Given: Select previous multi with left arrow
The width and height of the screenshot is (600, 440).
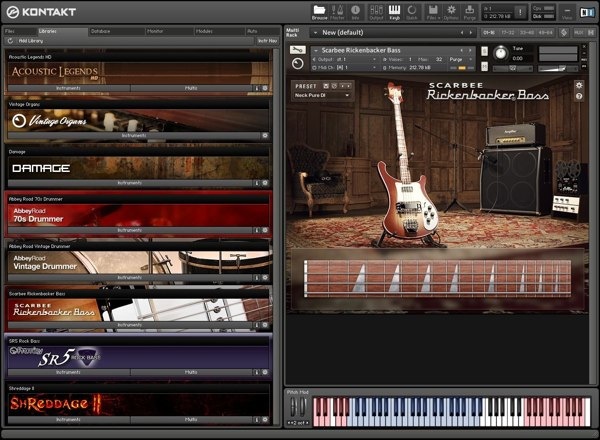Looking at the screenshot, I should 462,33.
